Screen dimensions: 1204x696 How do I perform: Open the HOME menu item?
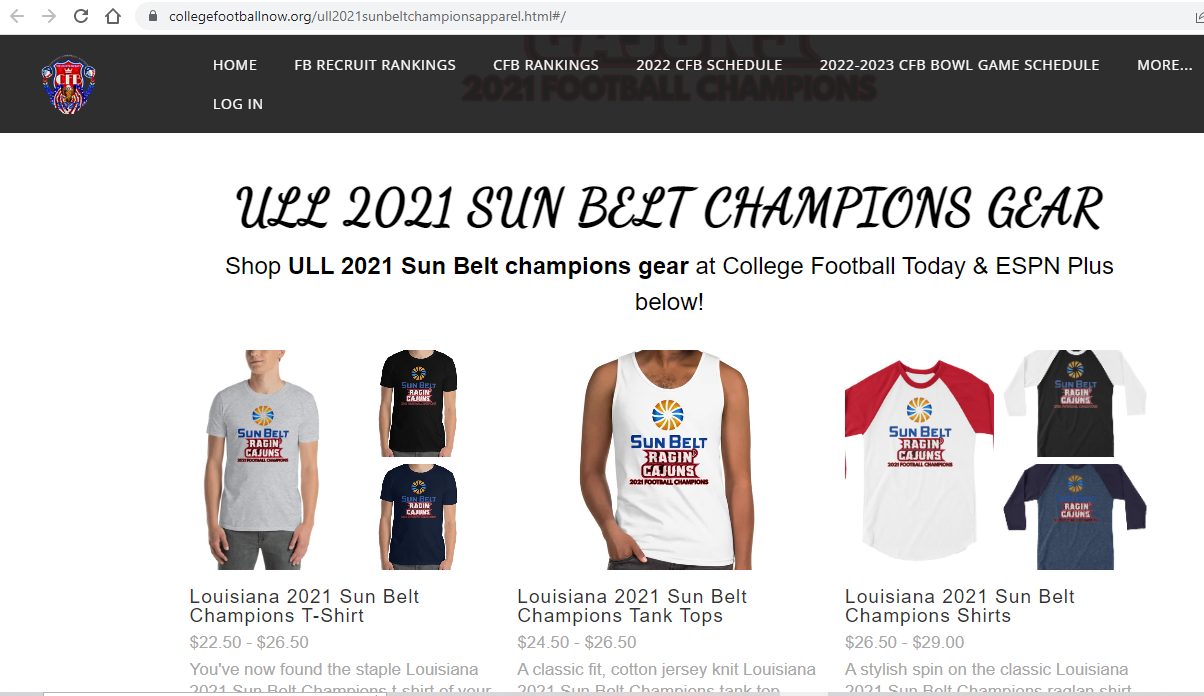235,65
